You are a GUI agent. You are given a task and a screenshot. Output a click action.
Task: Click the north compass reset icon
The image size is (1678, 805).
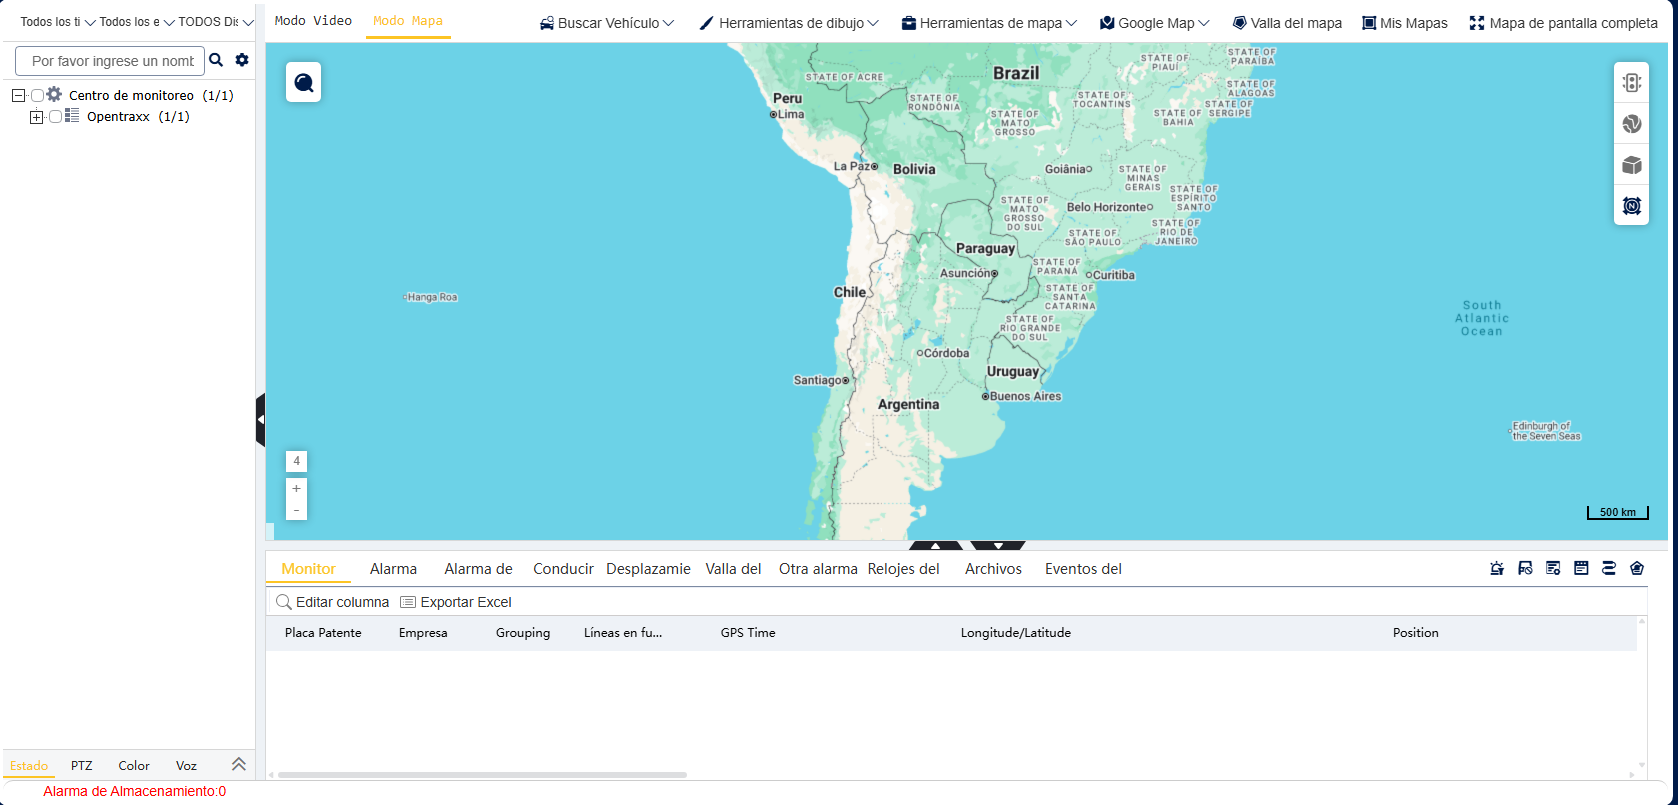tap(1631, 206)
